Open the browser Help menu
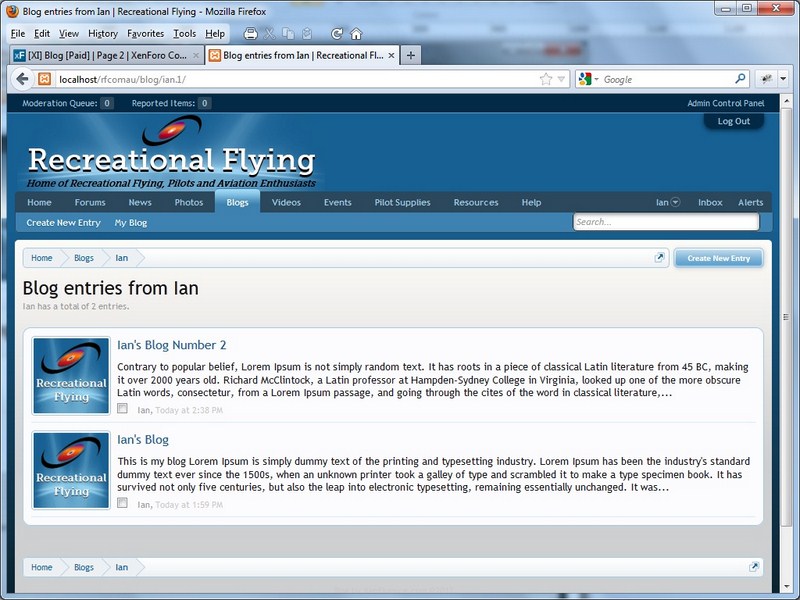This screenshot has width=800, height=600. point(215,34)
